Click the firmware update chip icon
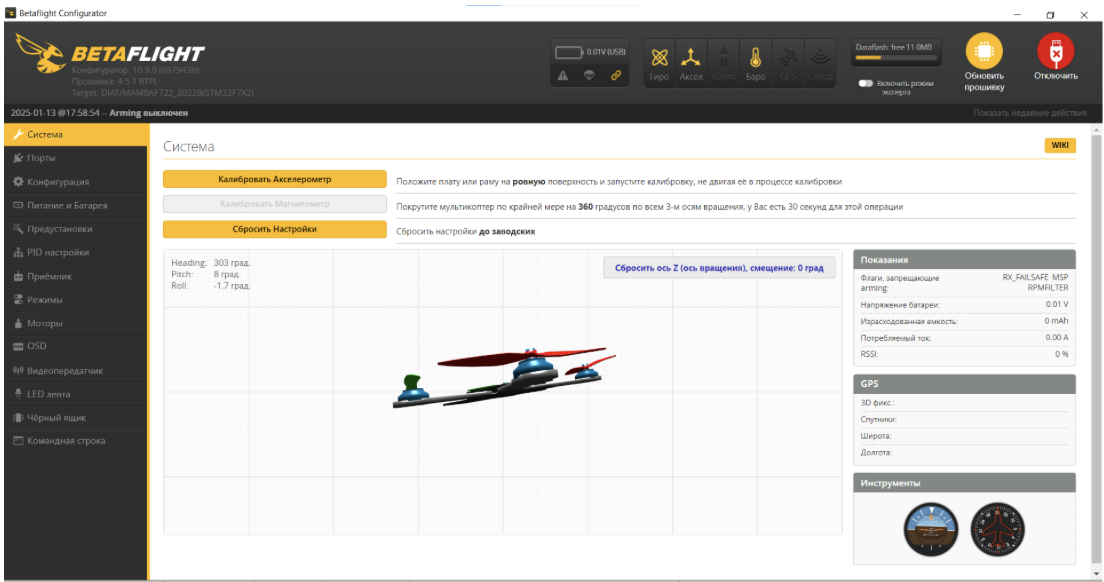This screenshot has width=1104, height=582. 983,51
